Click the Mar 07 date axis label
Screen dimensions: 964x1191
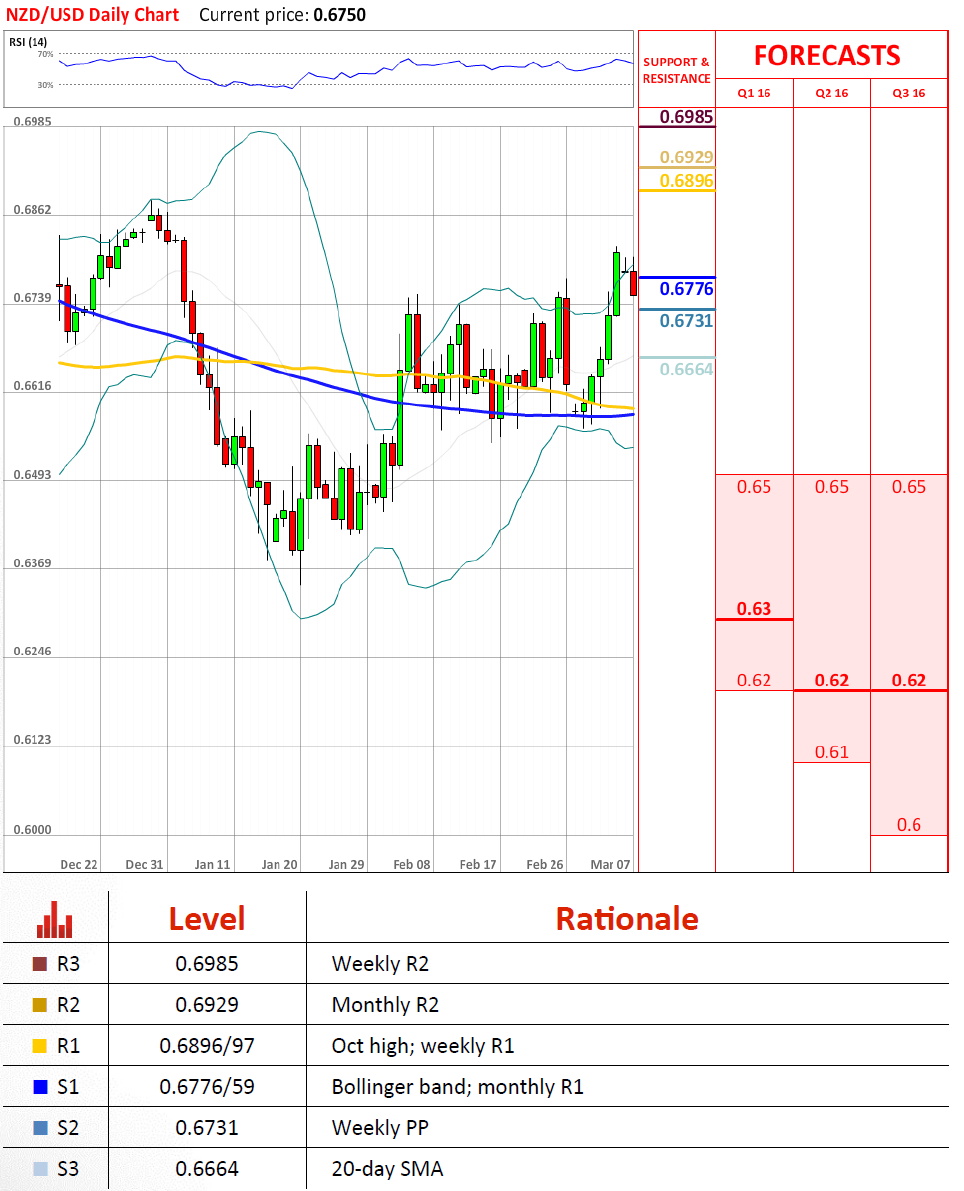point(611,864)
